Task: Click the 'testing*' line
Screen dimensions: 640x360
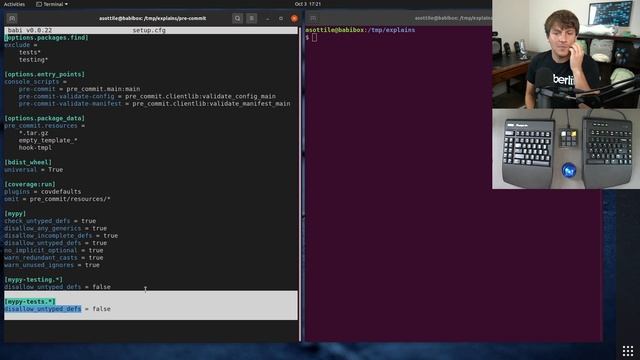Action: (x=33, y=60)
